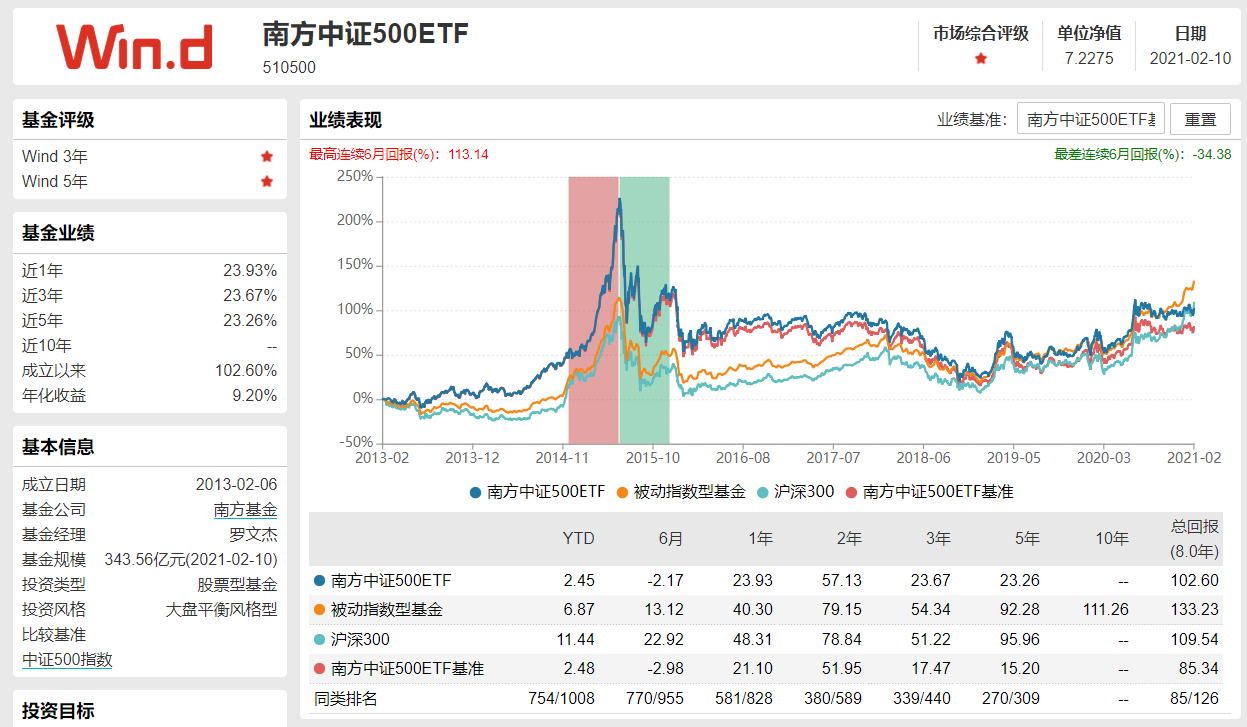Image resolution: width=1247 pixels, height=727 pixels.
Task: Click the 3年 column header
Action: pyautogui.click(x=937, y=538)
